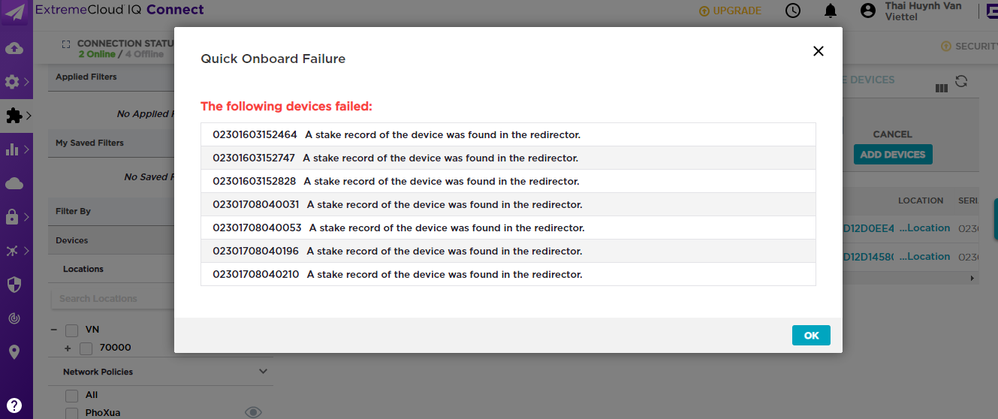The height and width of the screenshot is (419, 998).
Task: Open the bar chart sidebar icon
Action: pos(13,150)
